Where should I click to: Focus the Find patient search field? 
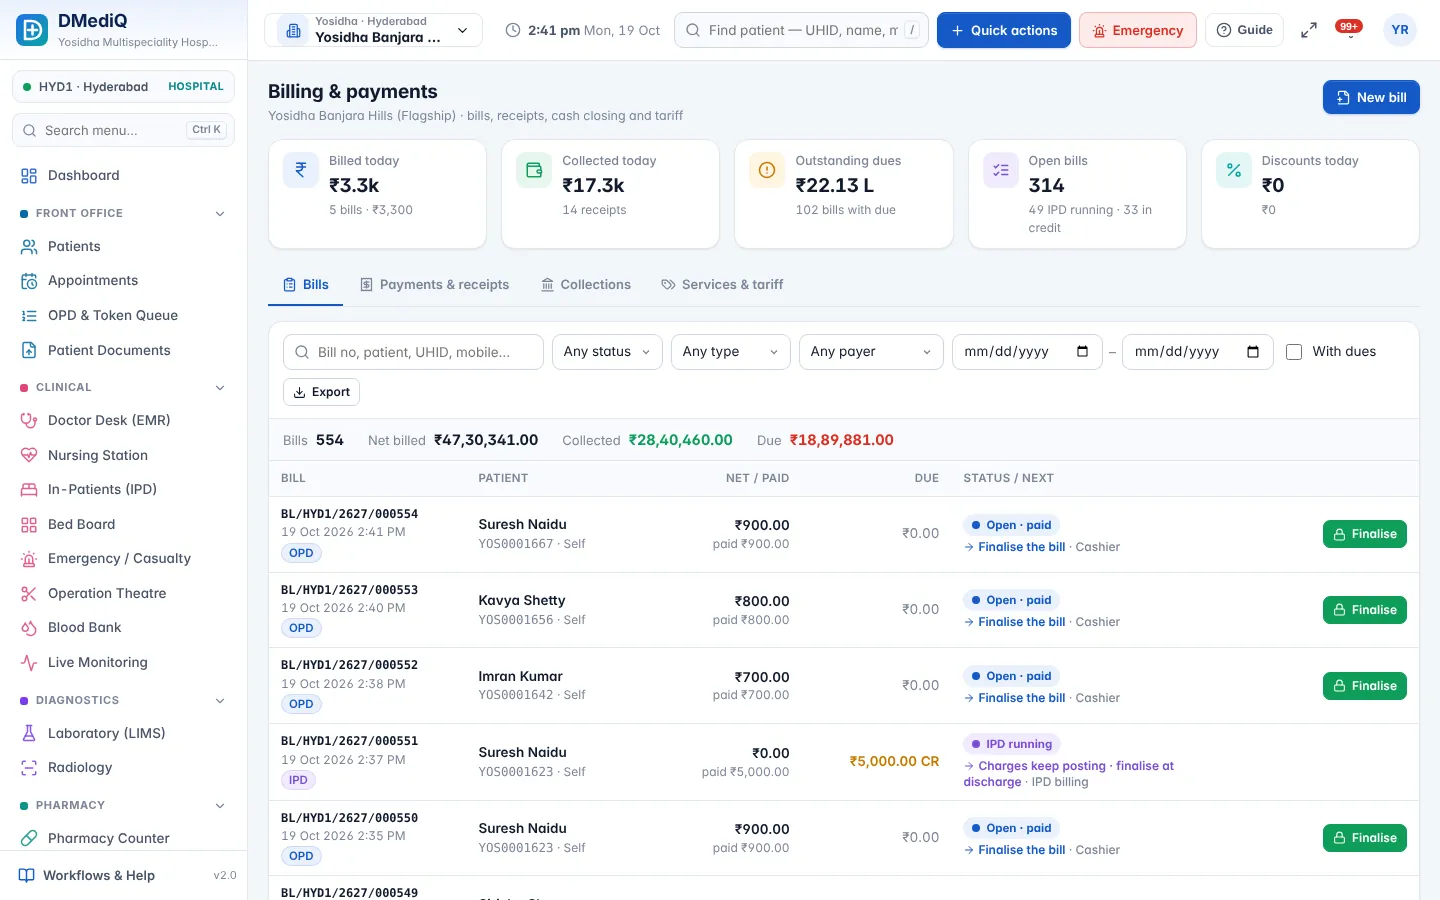(x=801, y=30)
